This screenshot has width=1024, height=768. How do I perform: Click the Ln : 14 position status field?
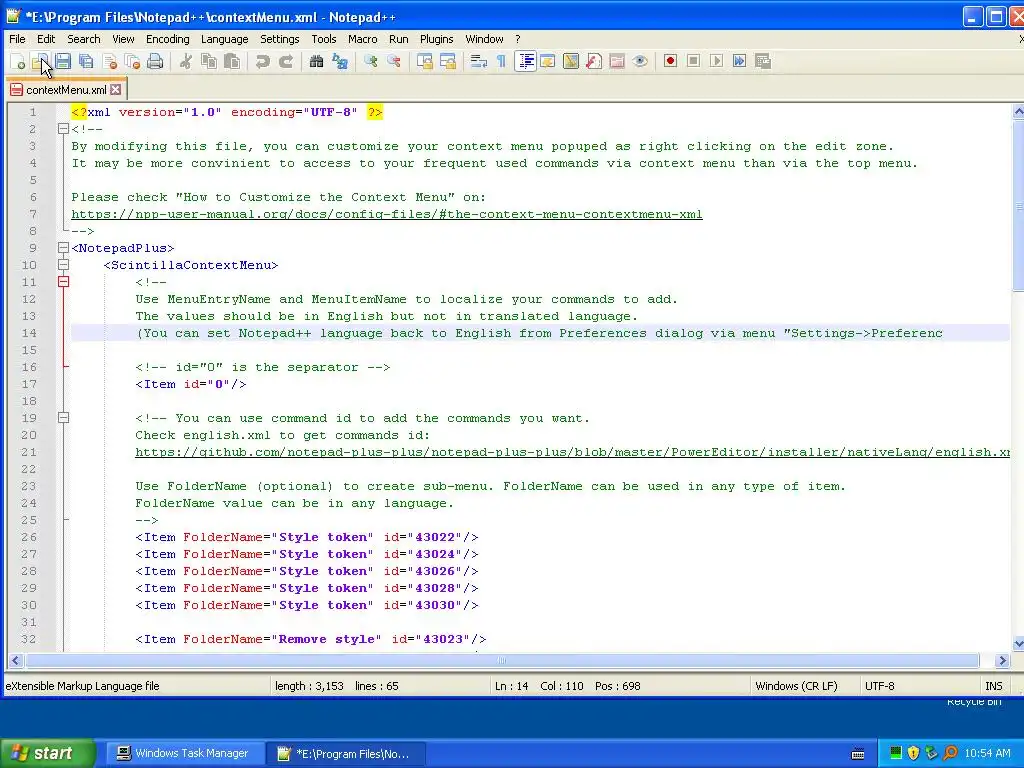tap(511, 686)
